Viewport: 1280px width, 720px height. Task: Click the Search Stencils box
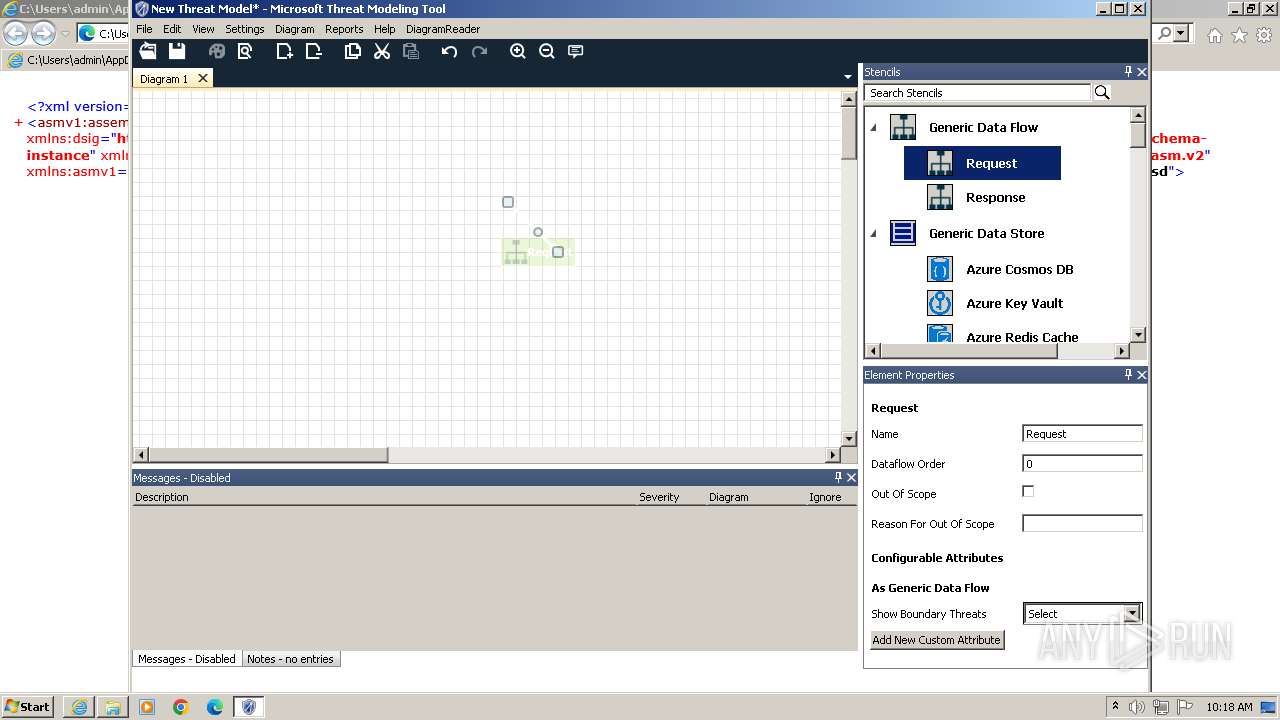point(978,92)
